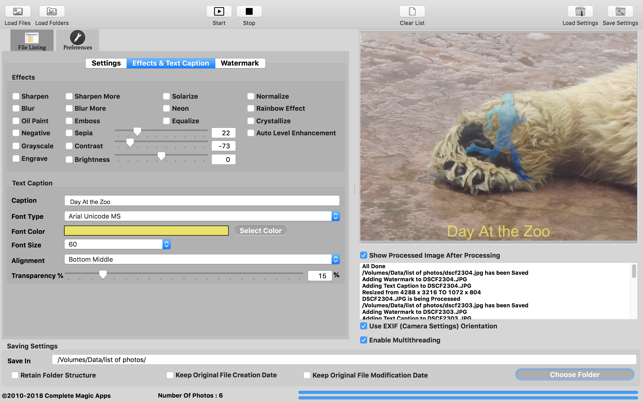Check the Negative effect
The image size is (643, 402).
[16, 133]
